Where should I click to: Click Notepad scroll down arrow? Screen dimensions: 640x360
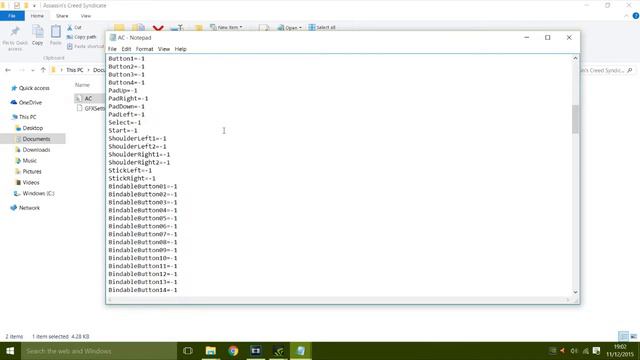[x=575, y=292]
